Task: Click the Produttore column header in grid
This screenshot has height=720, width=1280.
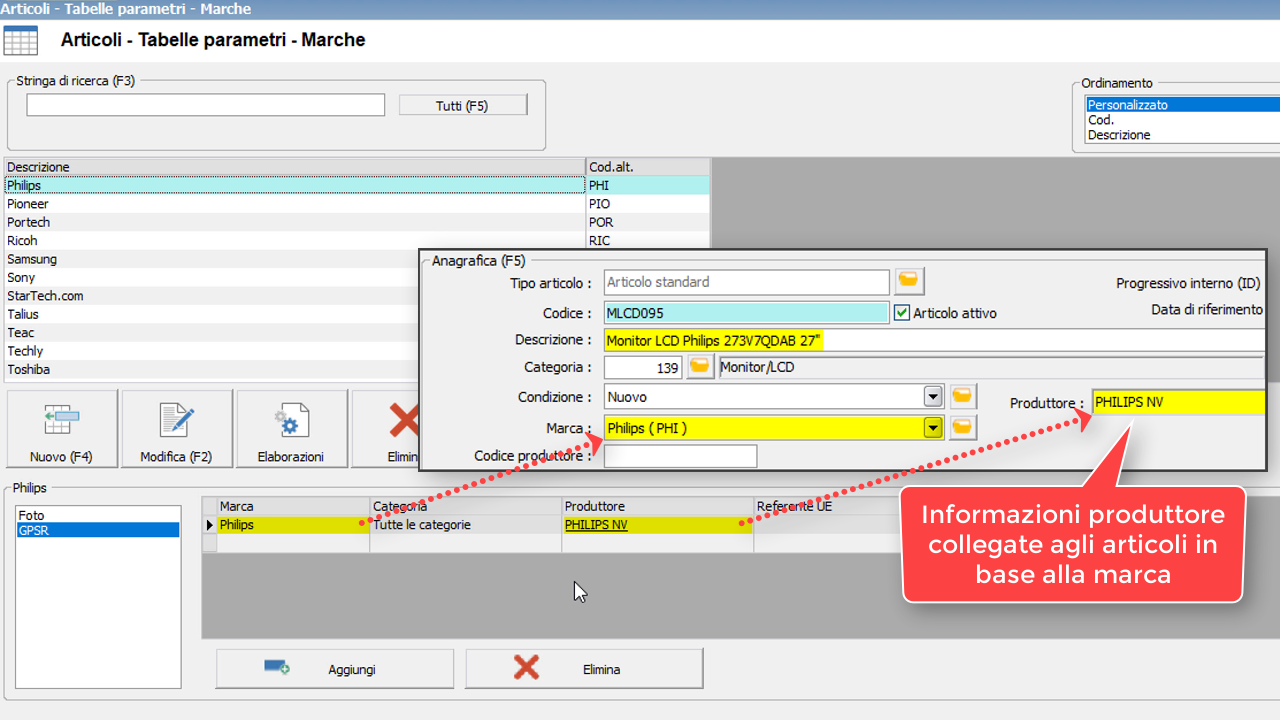Action: click(x=657, y=506)
